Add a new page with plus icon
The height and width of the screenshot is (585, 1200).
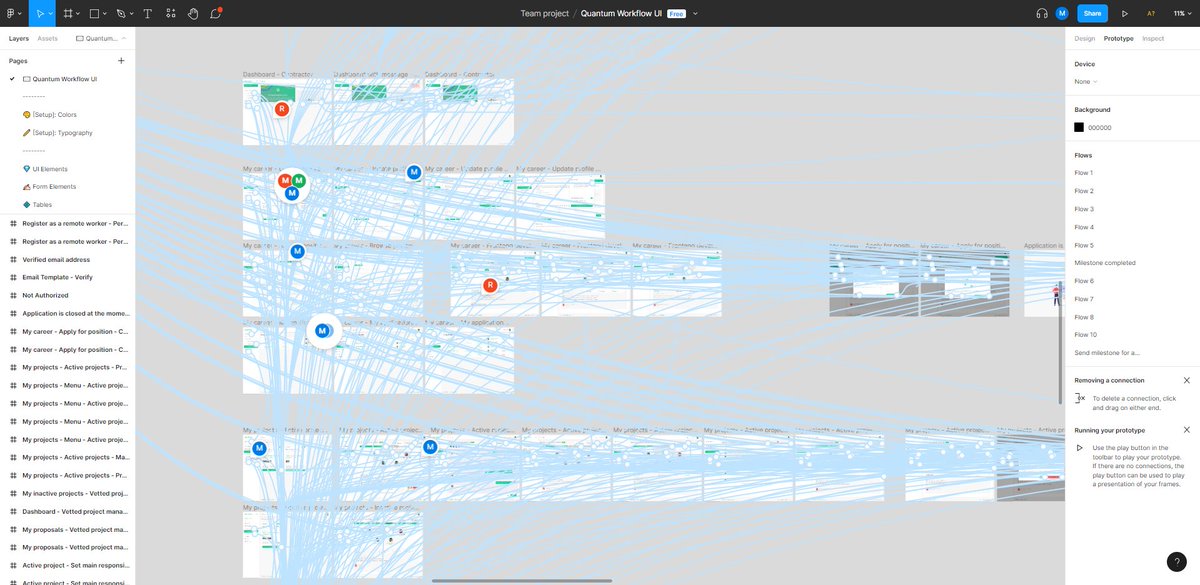121,60
